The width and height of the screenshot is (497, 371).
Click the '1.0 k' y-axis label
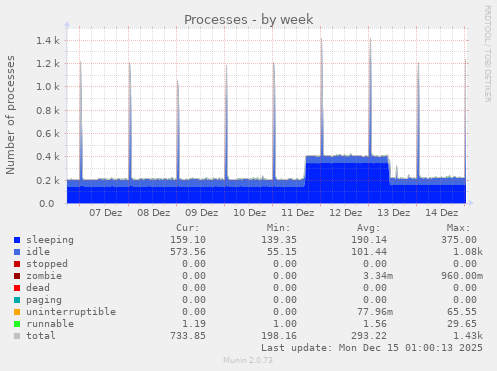click(48, 87)
